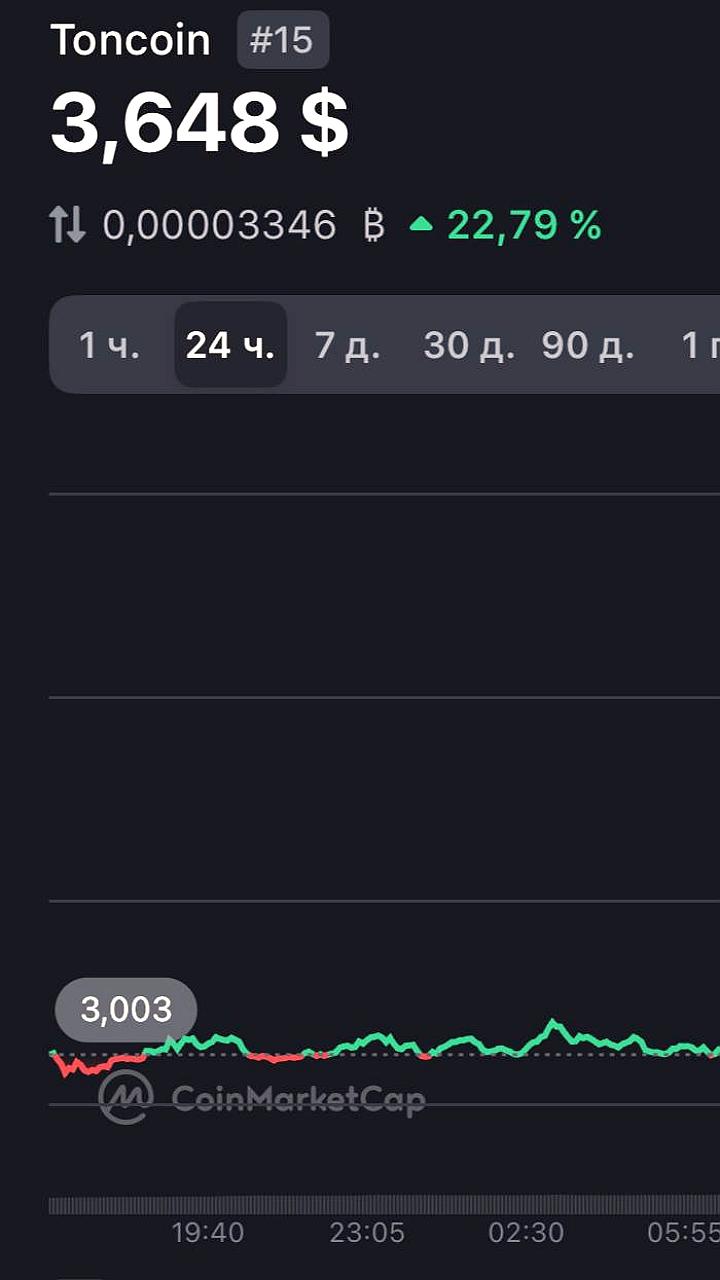This screenshot has height=1280, width=720.
Task: Switch chart to 30 д. range
Action: tap(469, 345)
